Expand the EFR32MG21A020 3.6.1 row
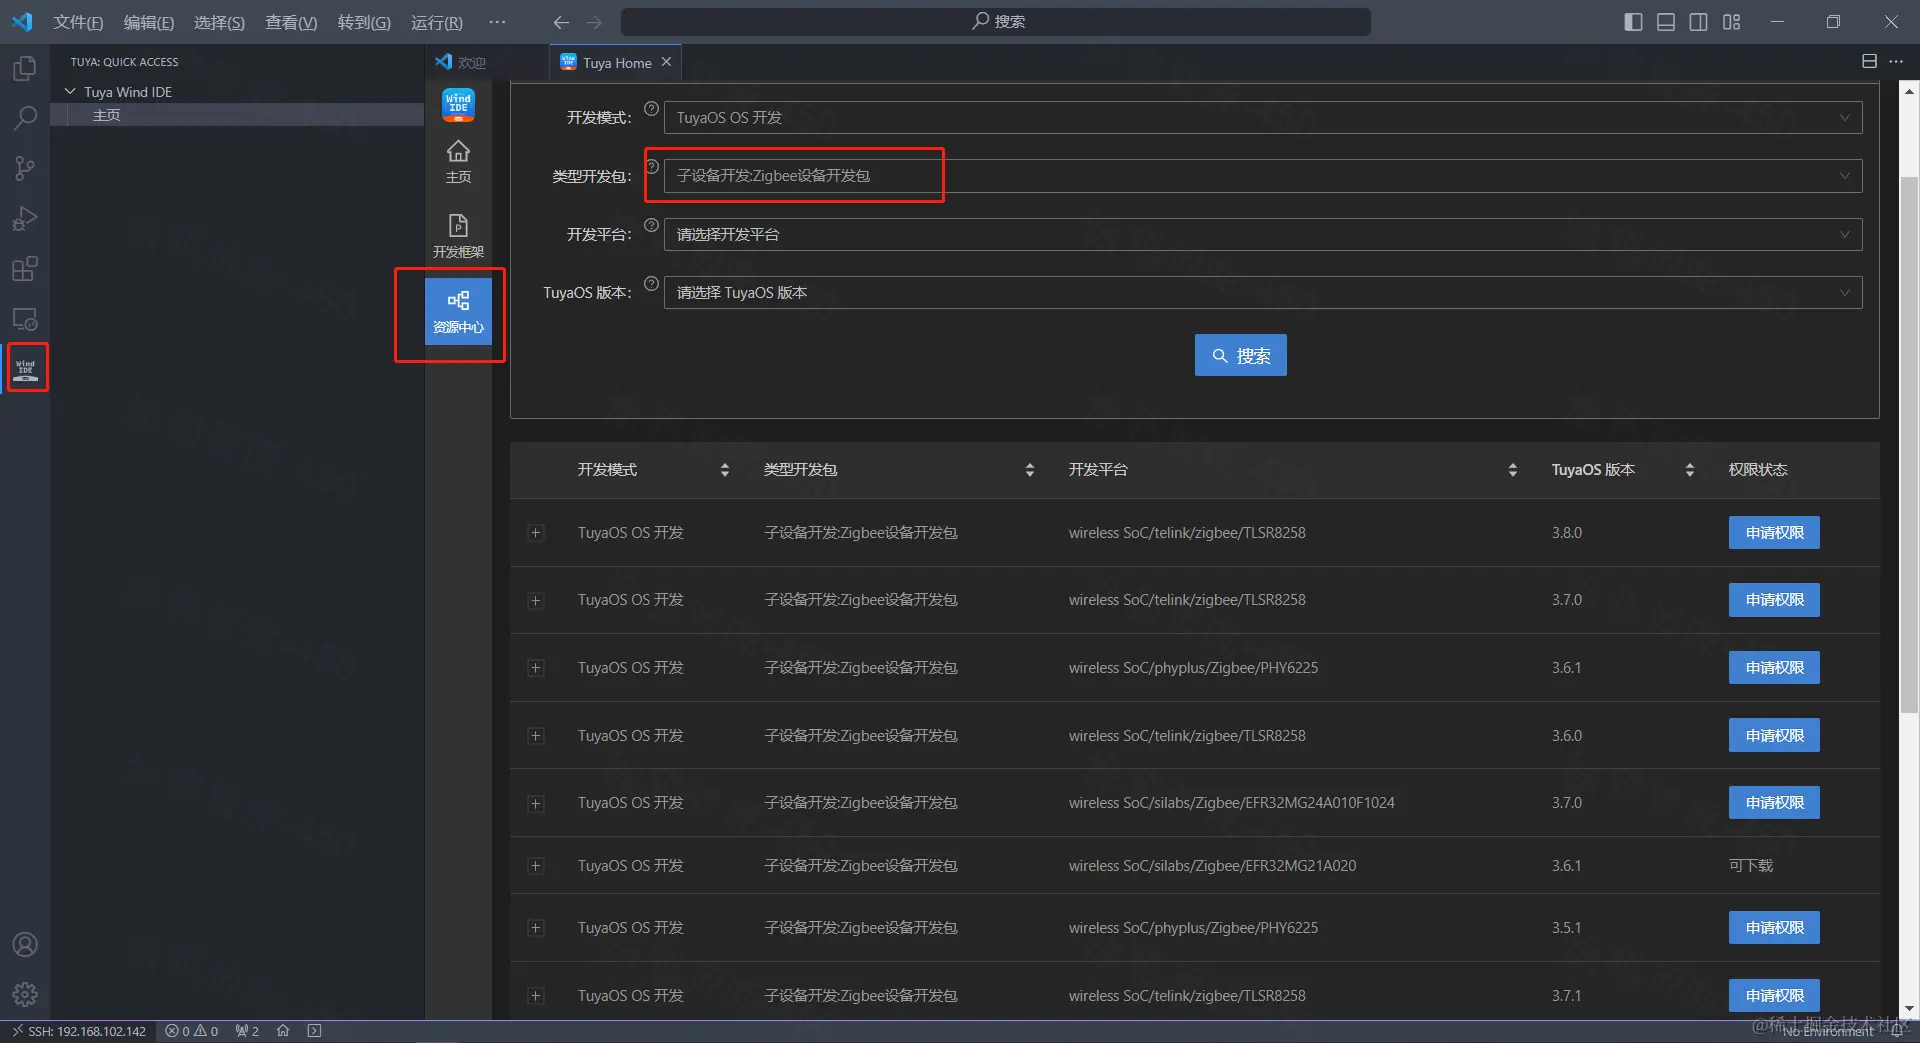Screen dimensions: 1920x1043 [536, 866]
